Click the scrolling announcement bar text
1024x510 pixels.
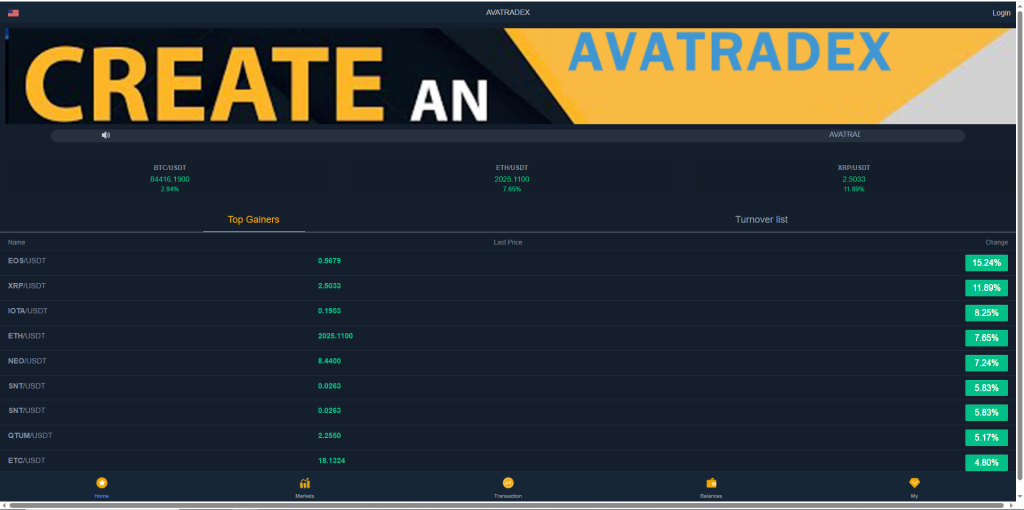[844, 135]
